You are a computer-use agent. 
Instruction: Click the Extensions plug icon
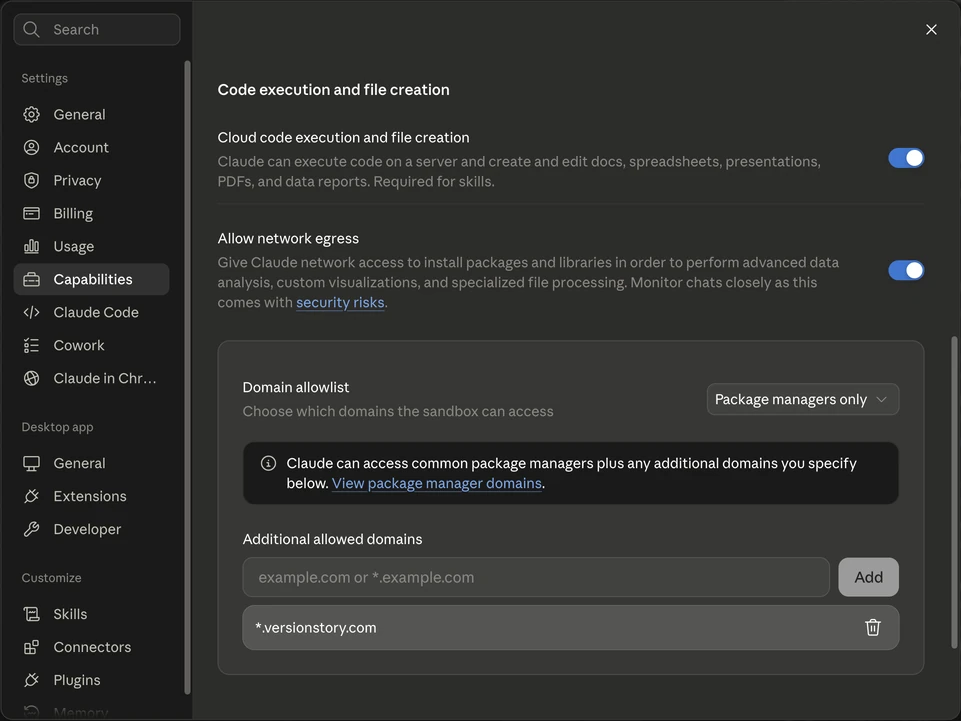[31, 497]
